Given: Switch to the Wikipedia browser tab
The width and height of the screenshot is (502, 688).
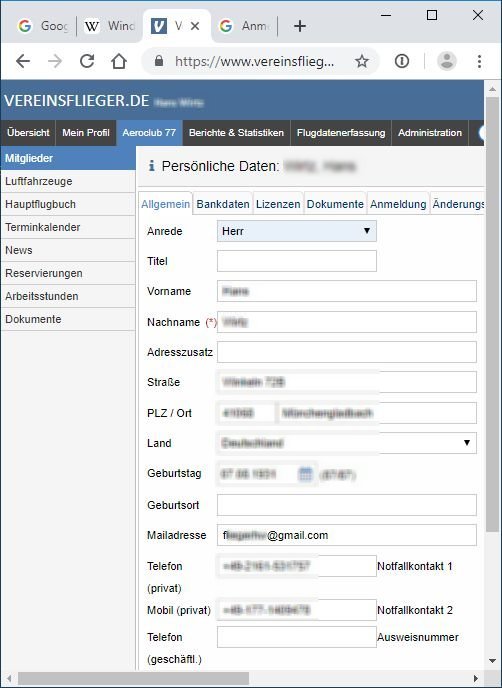Looking at the screenshot, I should (x=109, y=26).
